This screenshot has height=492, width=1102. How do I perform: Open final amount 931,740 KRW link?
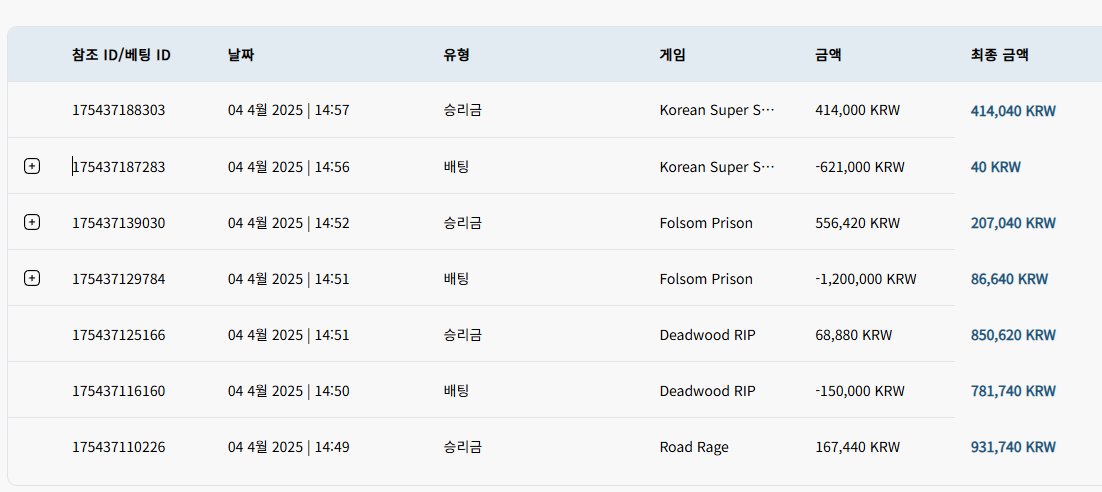(x=1013, y=447)
